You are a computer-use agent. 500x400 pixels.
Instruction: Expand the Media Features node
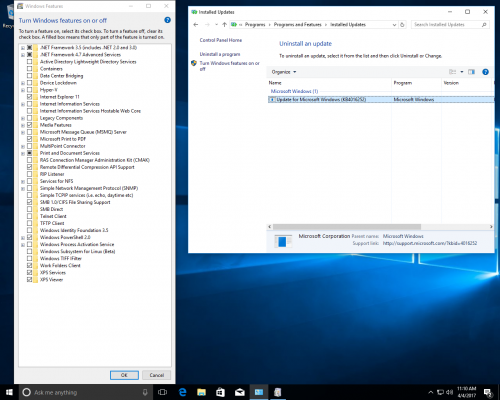[23, 125]
